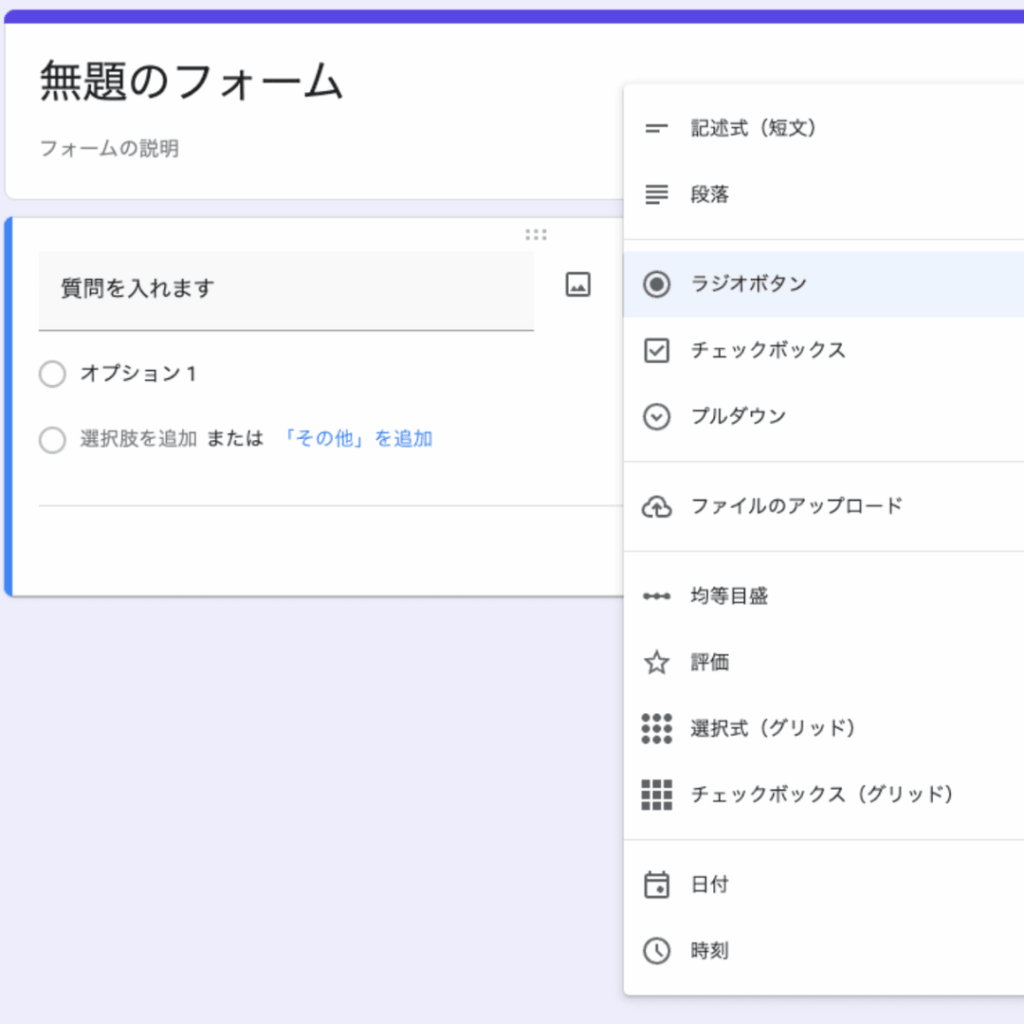The image size is (1024, 1024).
Task: Choose チェックボックス question type
Action: (824, 350)
